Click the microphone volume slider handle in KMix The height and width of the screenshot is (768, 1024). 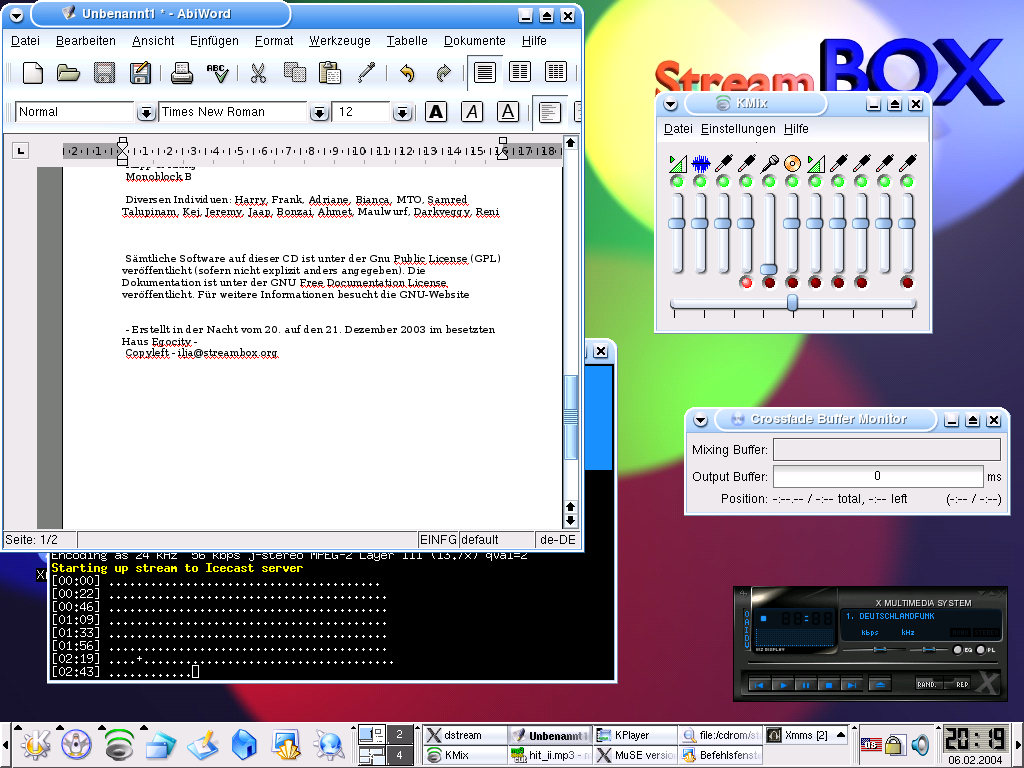tap(769, 269)
